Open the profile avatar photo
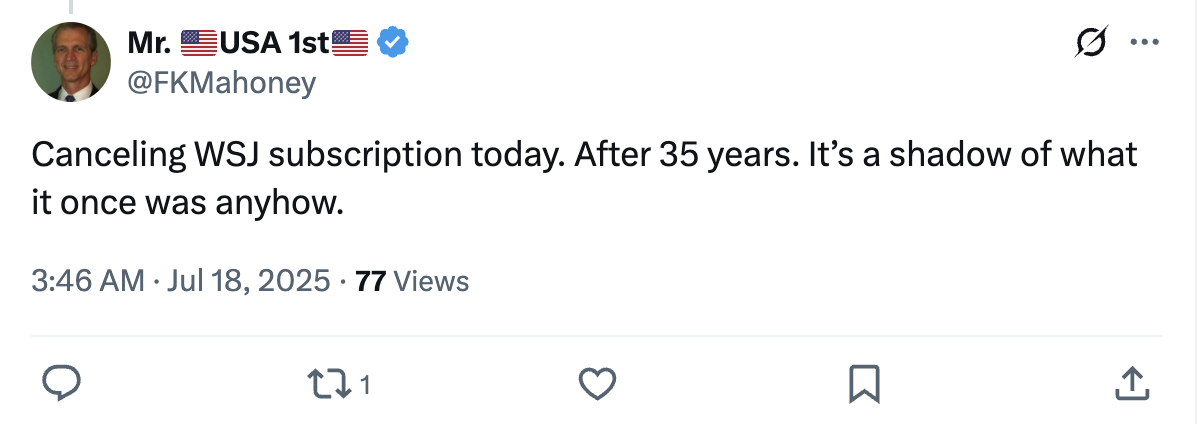Screen dimensions: 1198x424 click(71, 61)
